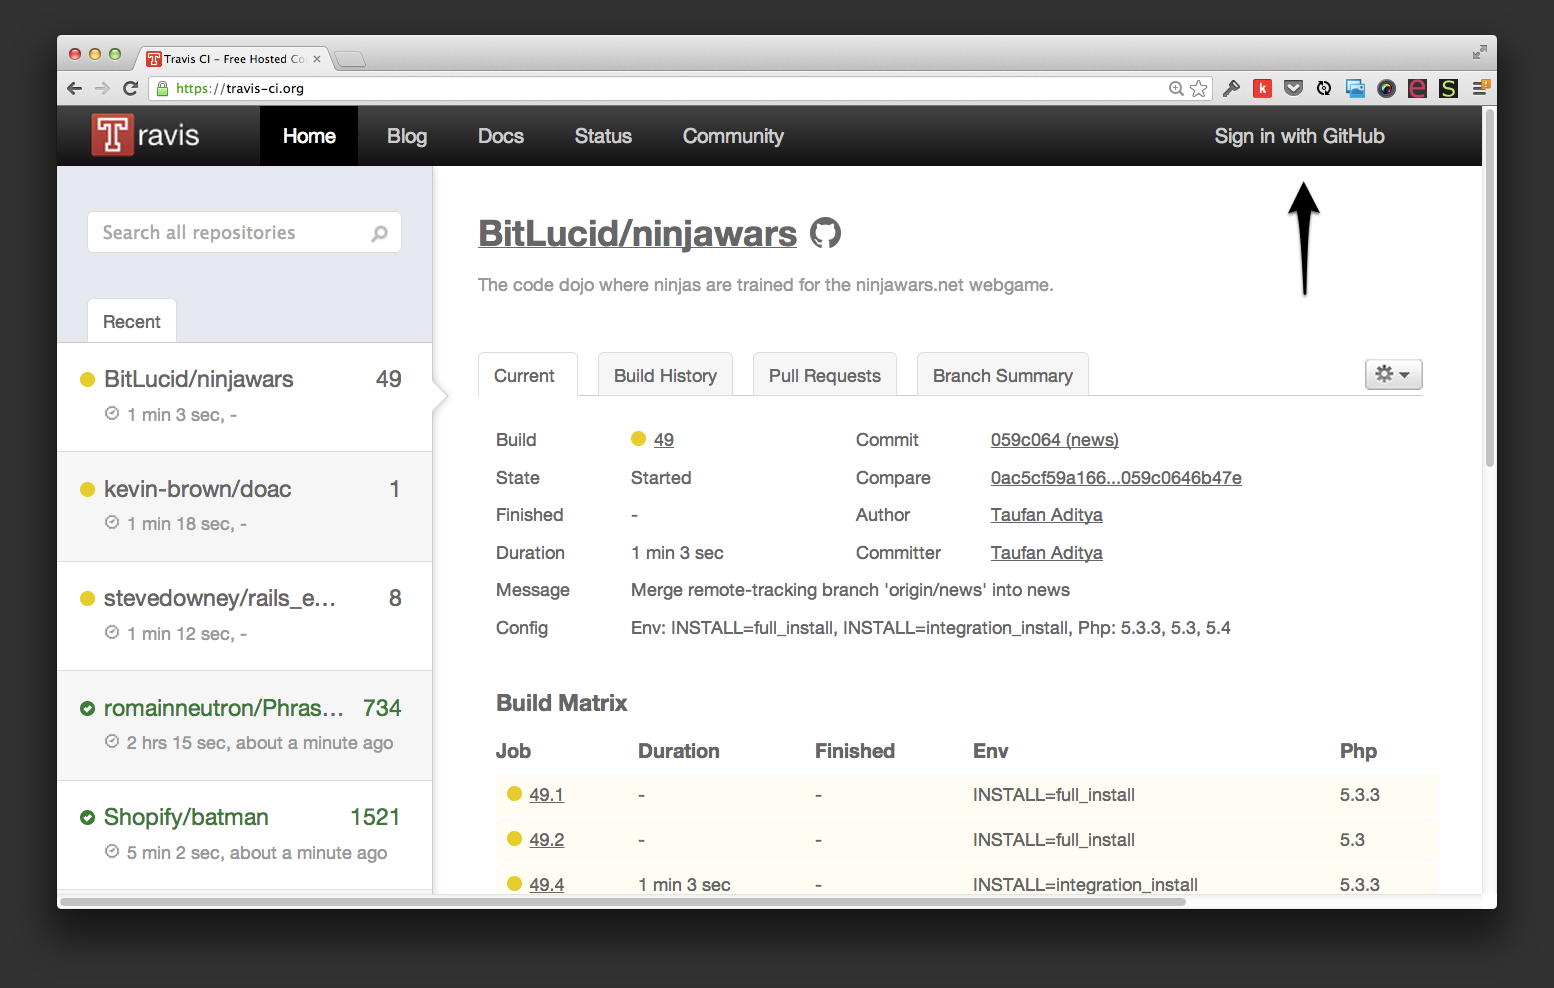This screenshot has height=988, width=1554.
Task: Open the Docs nav item
Action: 501,136
